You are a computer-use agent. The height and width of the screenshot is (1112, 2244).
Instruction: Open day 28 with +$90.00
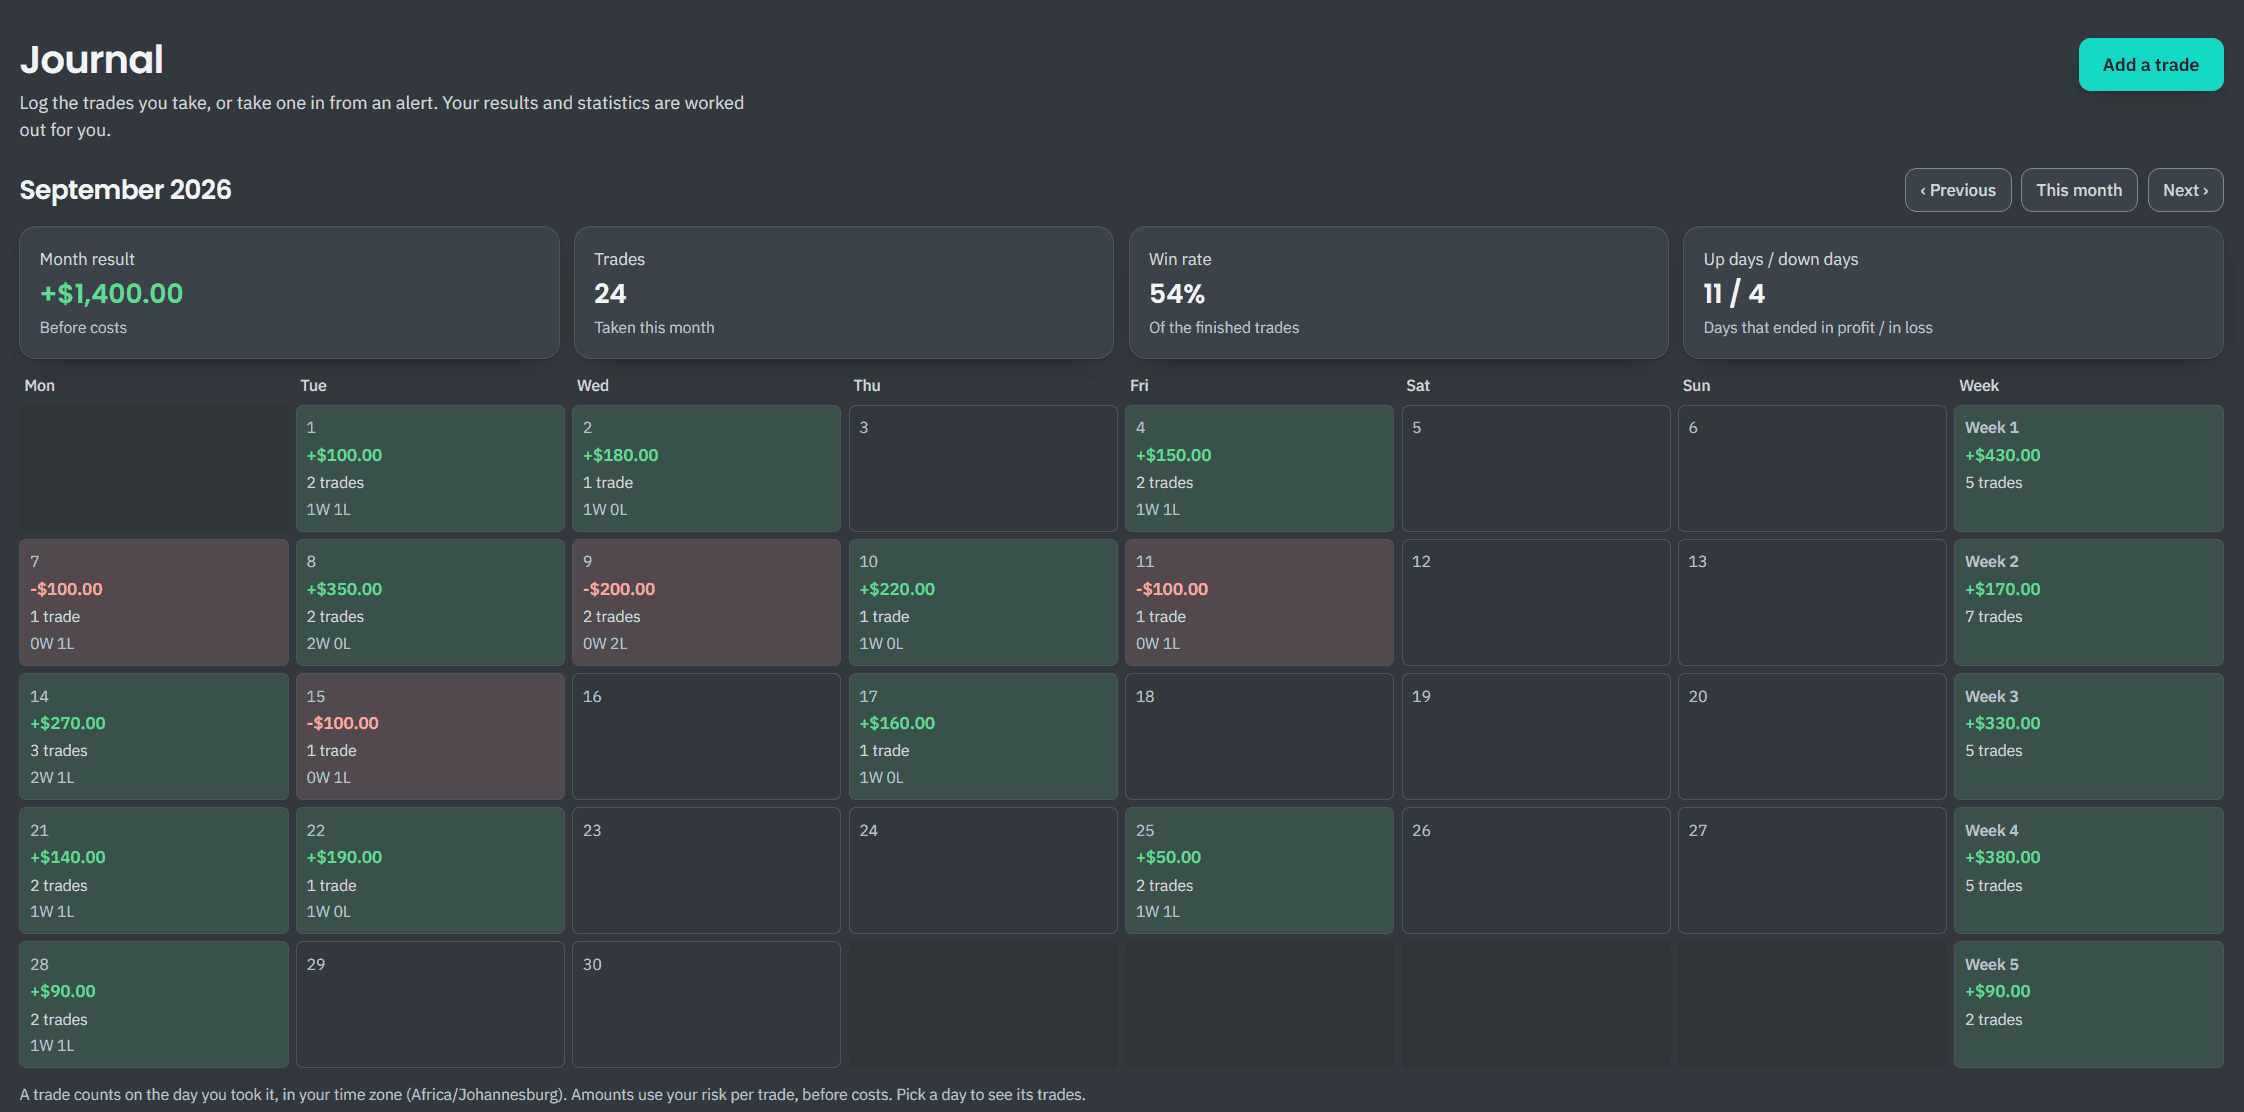[154, 1005]
